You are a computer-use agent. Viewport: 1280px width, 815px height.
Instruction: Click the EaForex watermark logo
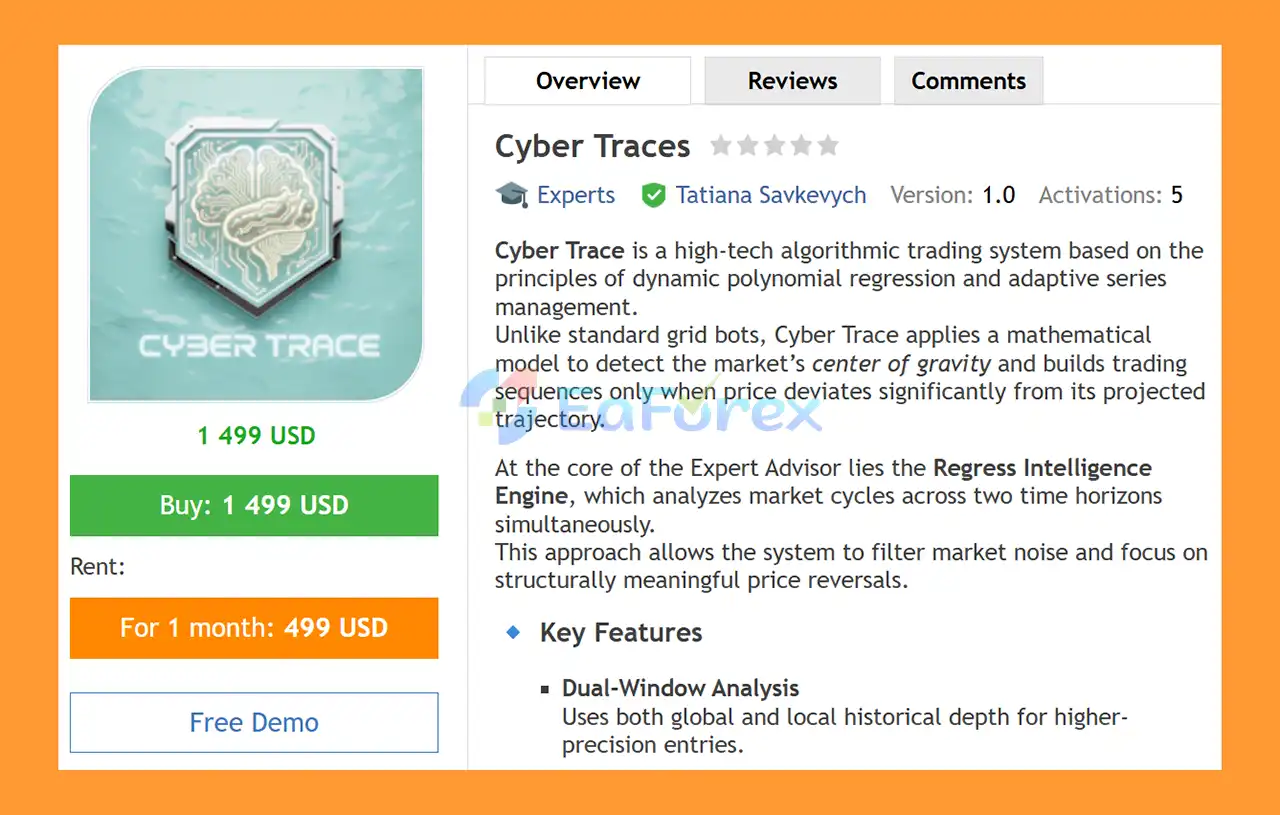[640, 400]
